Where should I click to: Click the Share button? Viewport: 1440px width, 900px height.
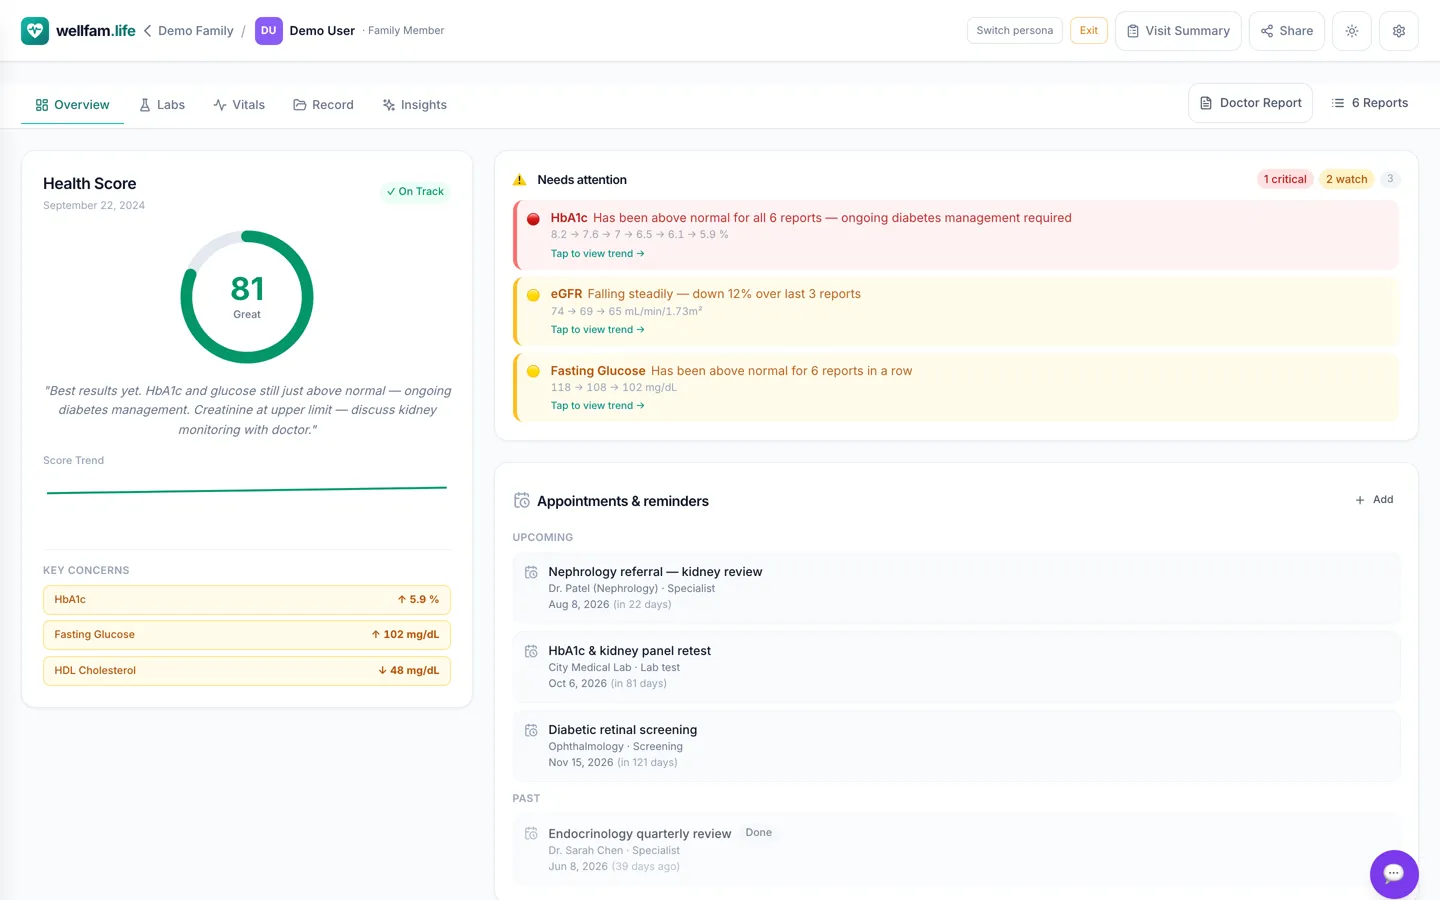(1287, 31)
